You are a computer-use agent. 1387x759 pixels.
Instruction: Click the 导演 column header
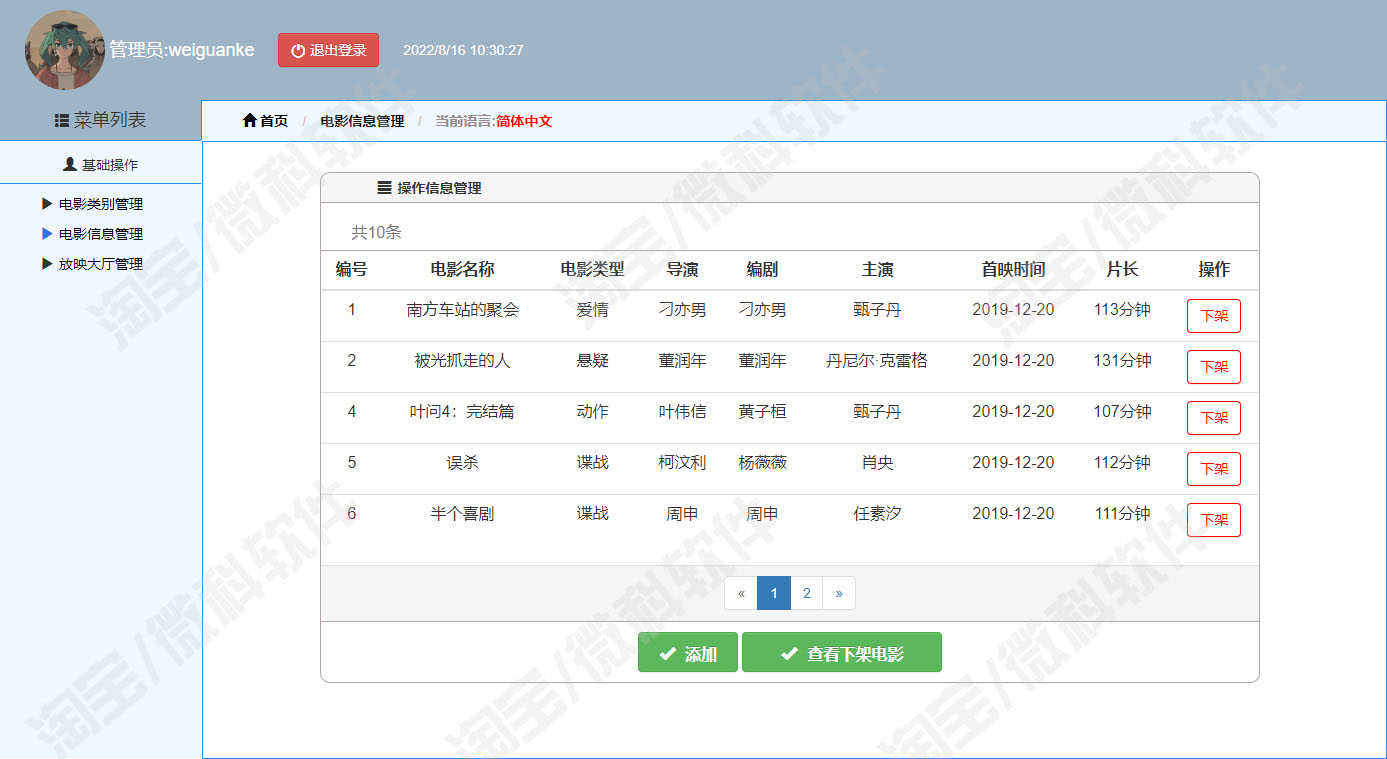(682, 269)
